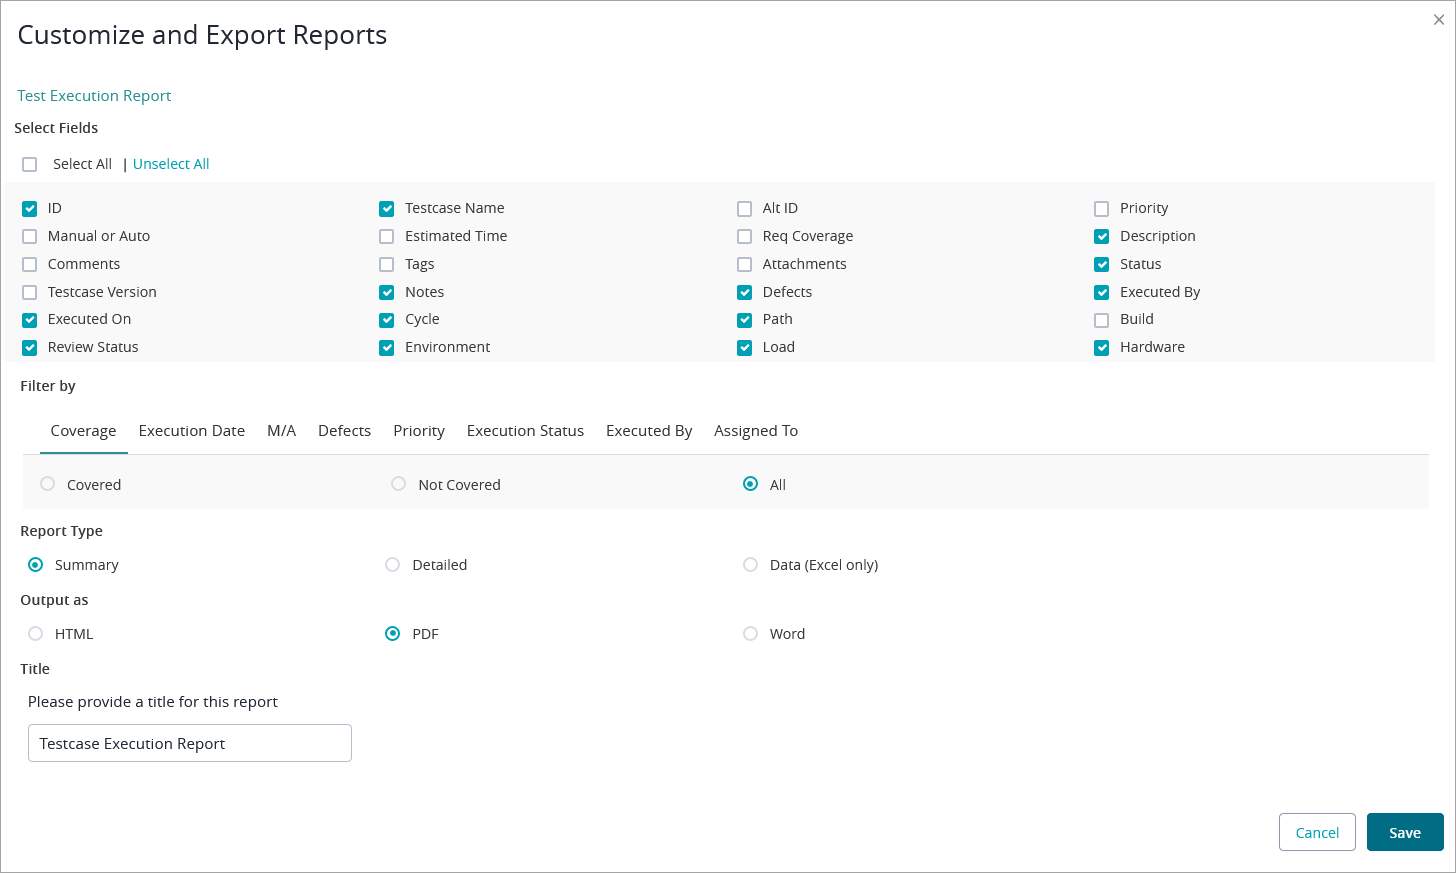Check the Select All checkbox
This screenshot has height=873, width=1456.
coord(30,165)
